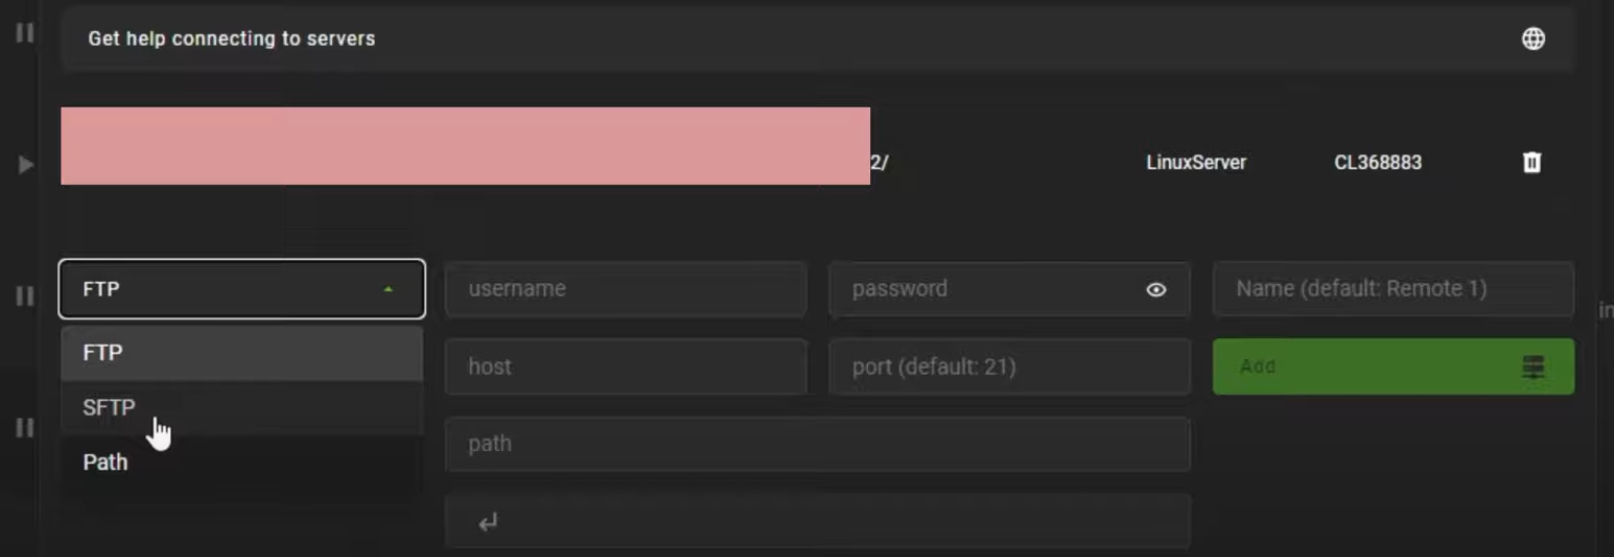
Task: Choose SFTP from the protocol list
Action: [x=240, y=408]
